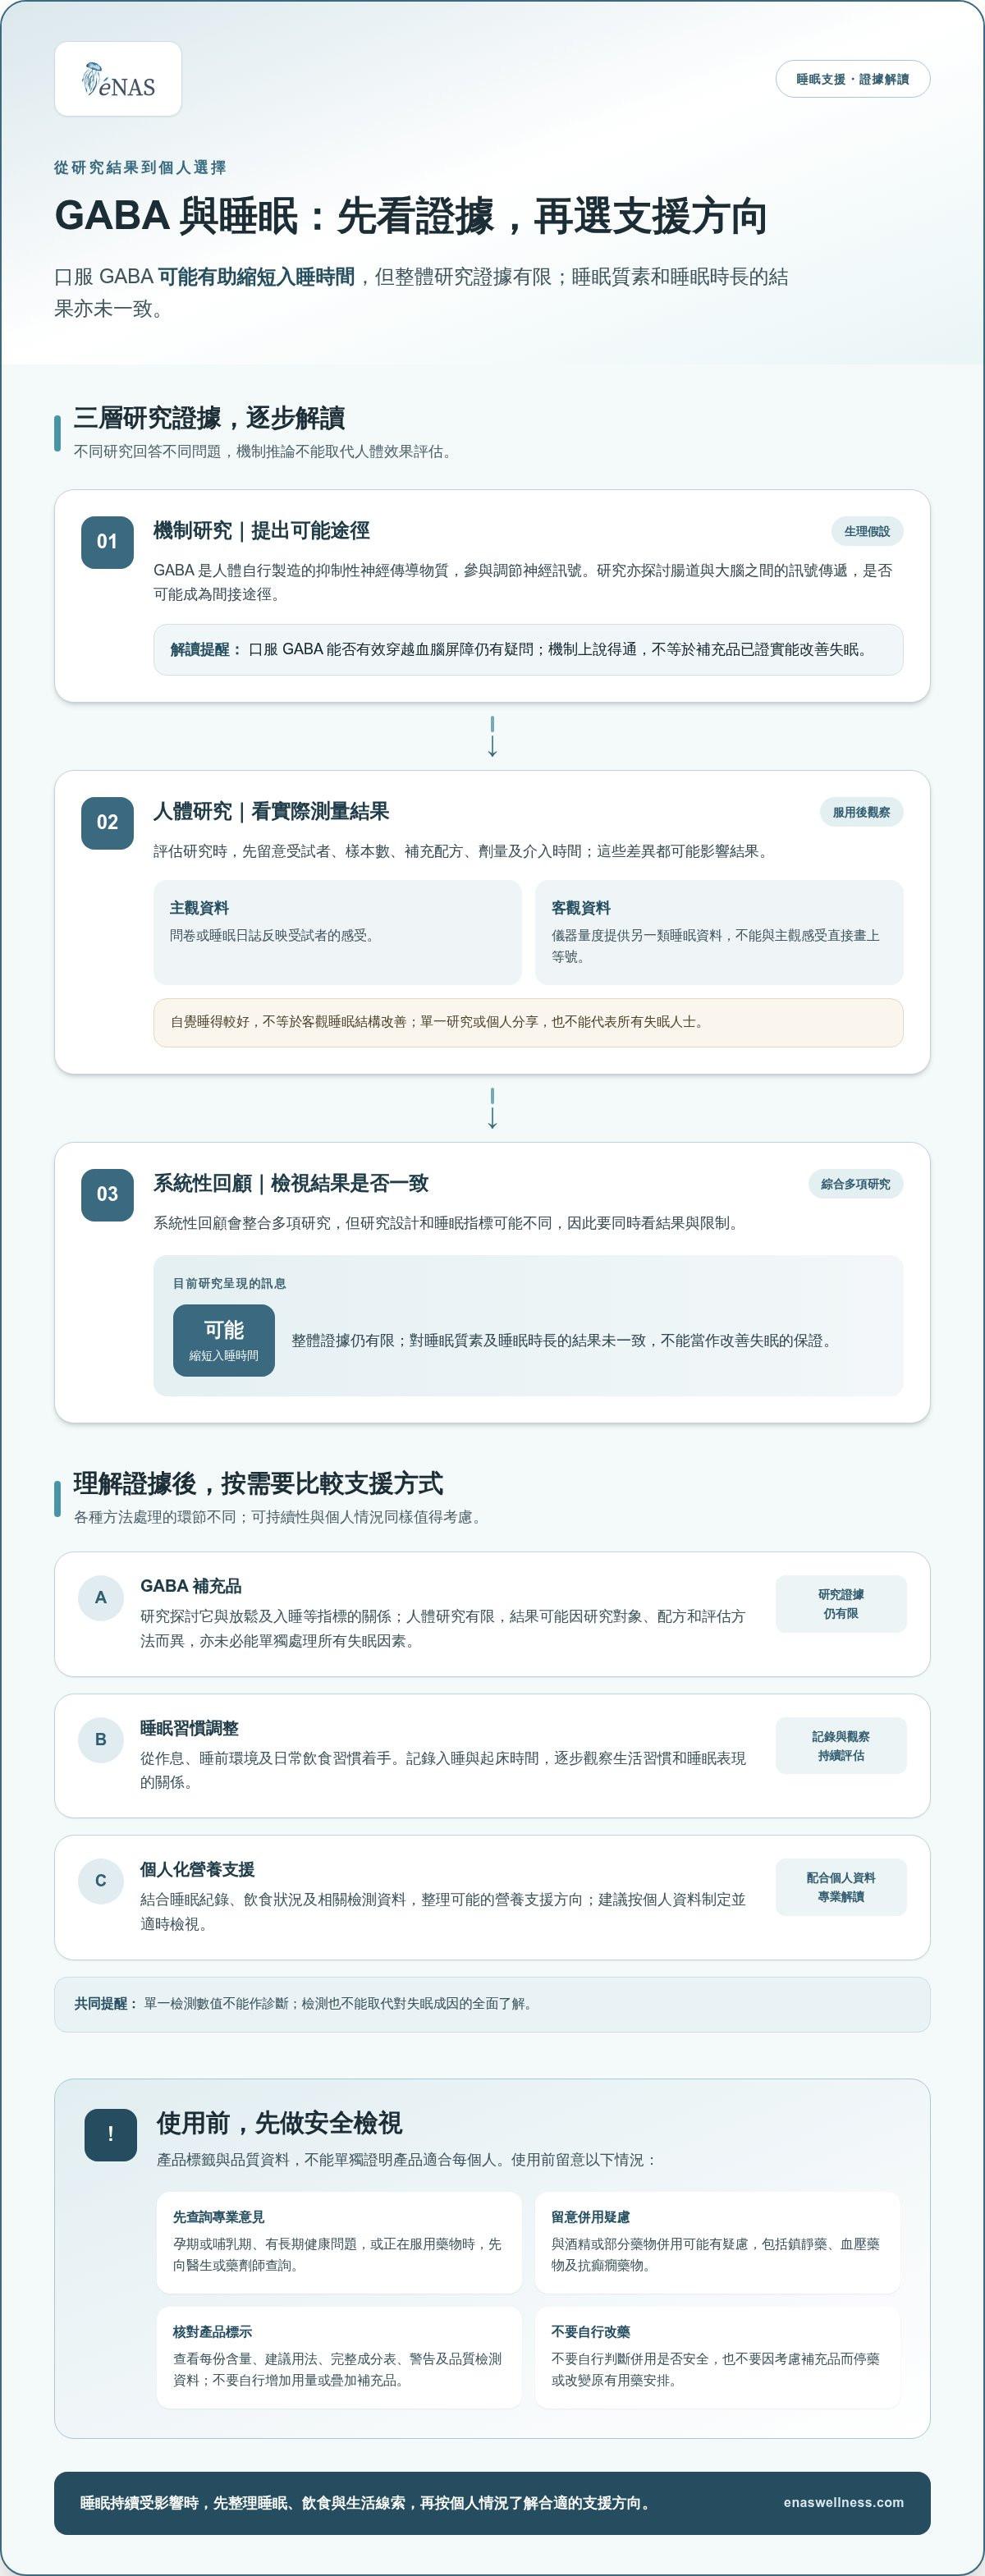This screenshot has width=985, height=2576.
Task: Click the 客觀資料 card
Action: (x=719, y=932)
